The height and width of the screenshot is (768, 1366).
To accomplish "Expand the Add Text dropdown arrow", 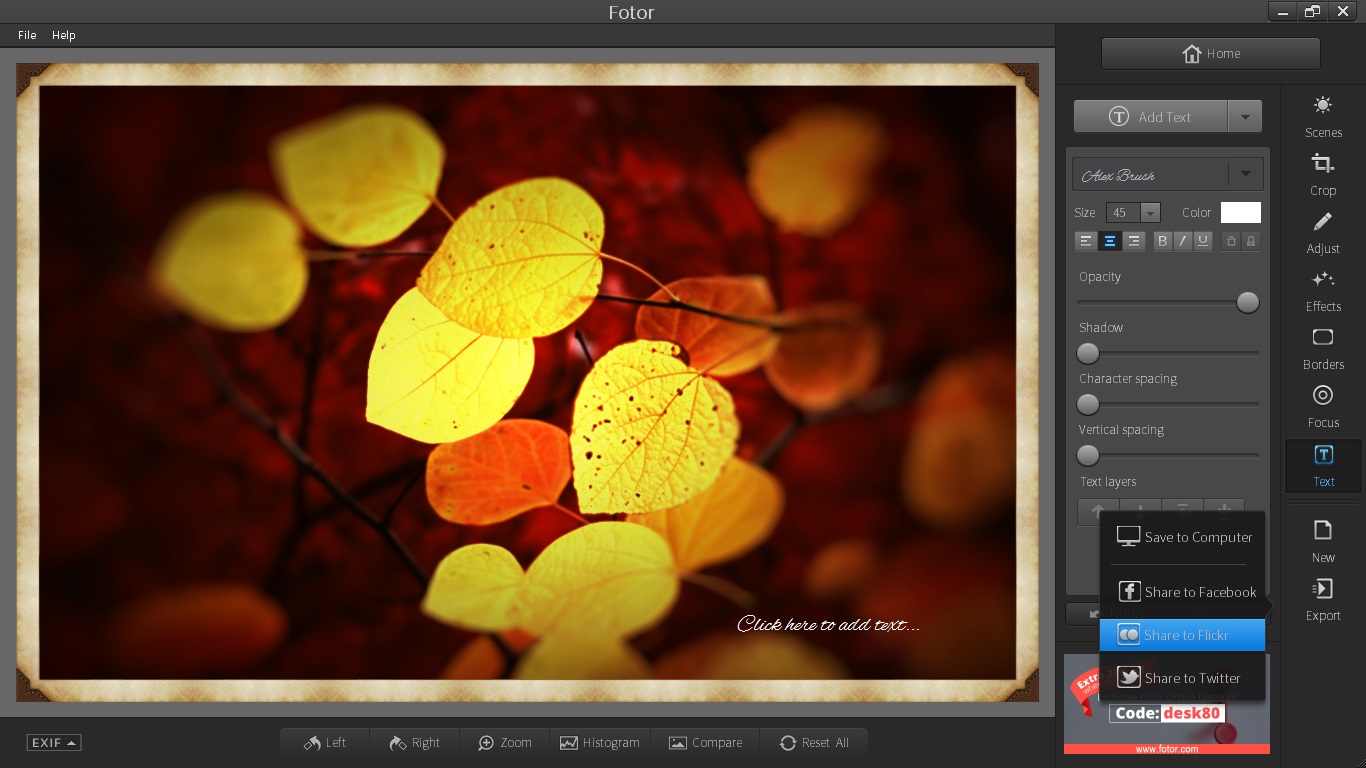I will pos(1245,117).
